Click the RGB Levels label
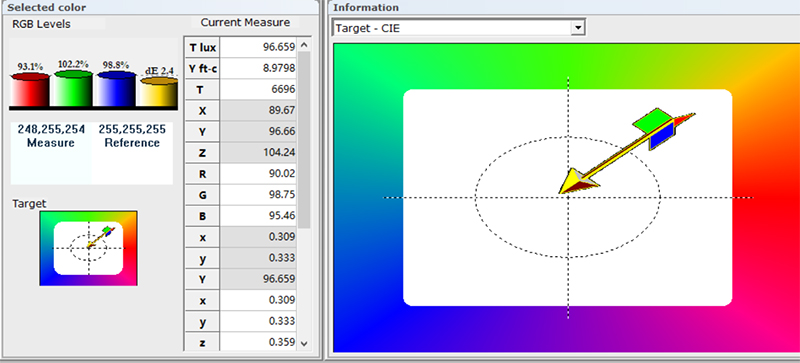This screenshot has width=800, height=363. [x=41, y=25]
